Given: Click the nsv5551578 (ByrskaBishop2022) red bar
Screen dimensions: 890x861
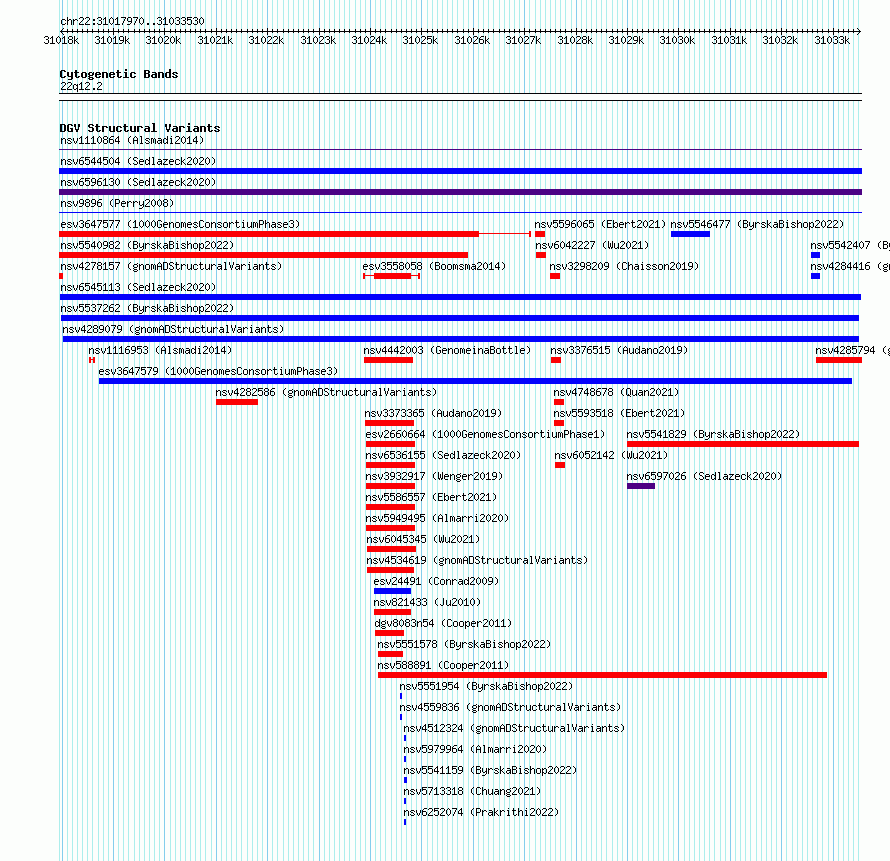Looking at the screenshot, I should (390, 654).
